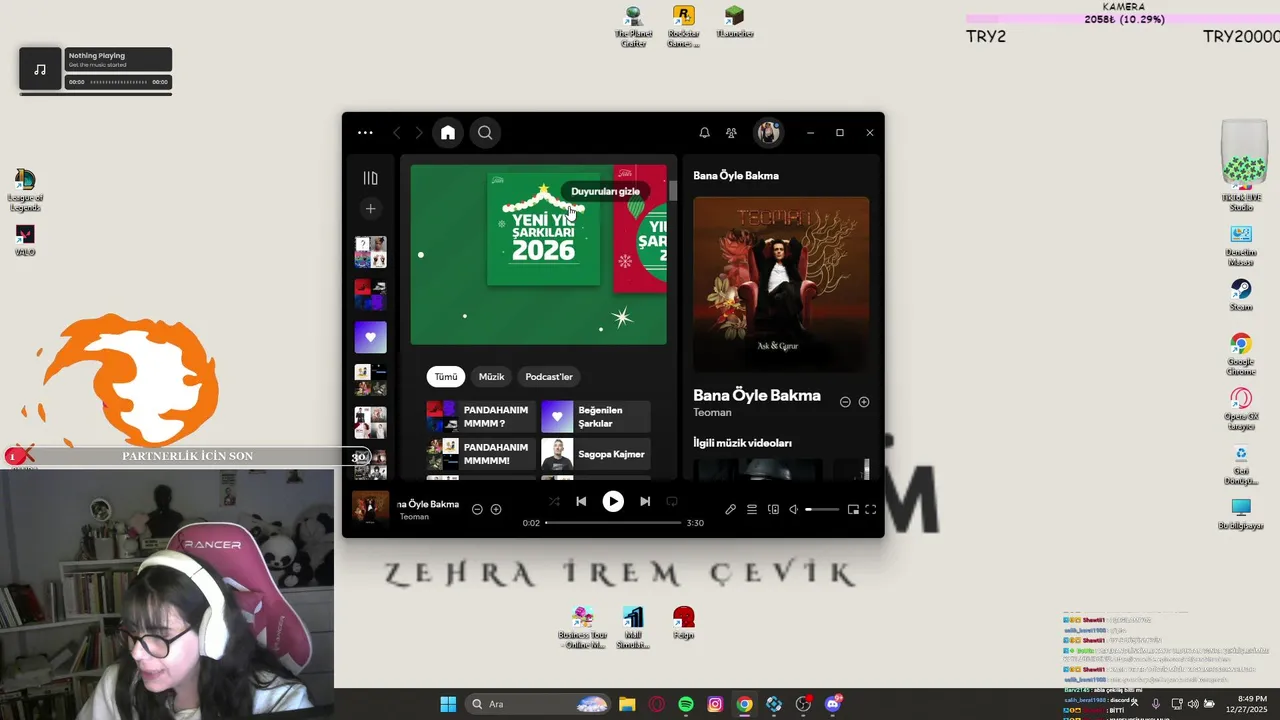Screen dimensions: 1280x720
Task: Open the Sagopa Kajmer card
Action: coord(596,454)
